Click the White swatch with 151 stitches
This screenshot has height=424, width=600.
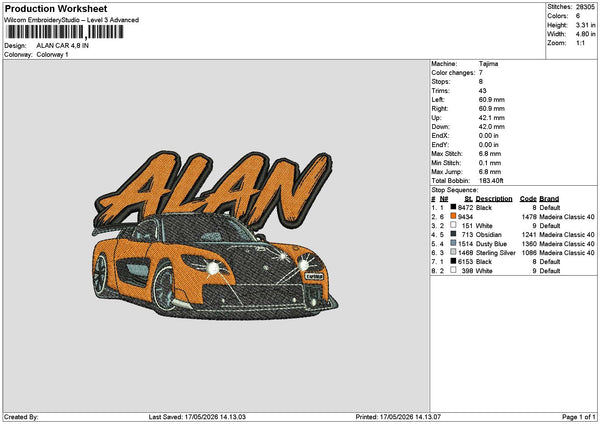pos(453,225)
